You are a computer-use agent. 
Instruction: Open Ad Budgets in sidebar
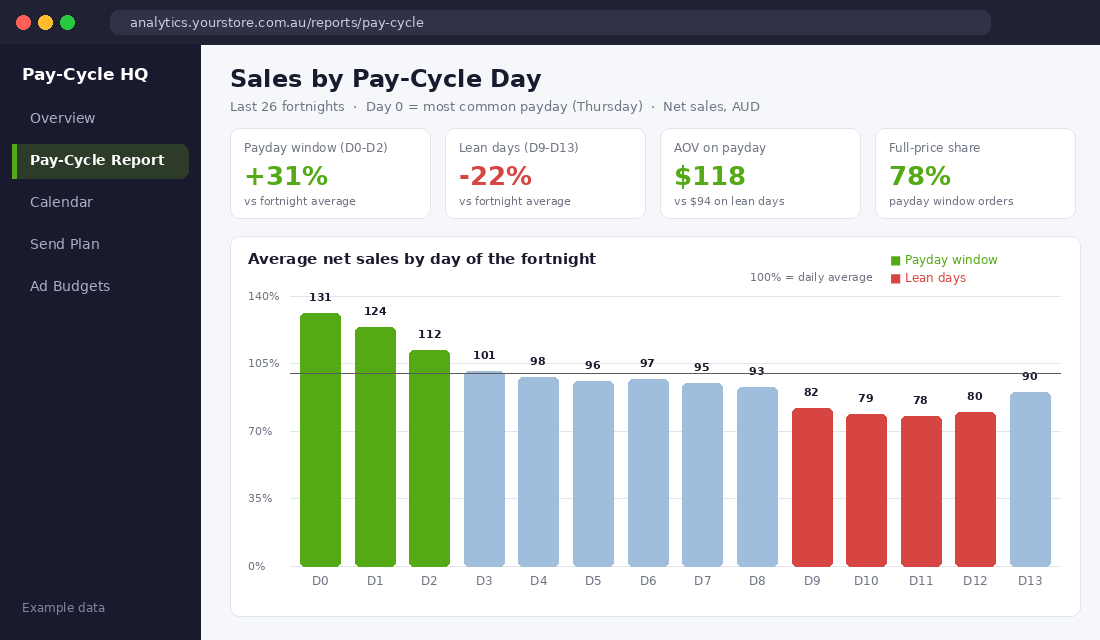[69, 286]
